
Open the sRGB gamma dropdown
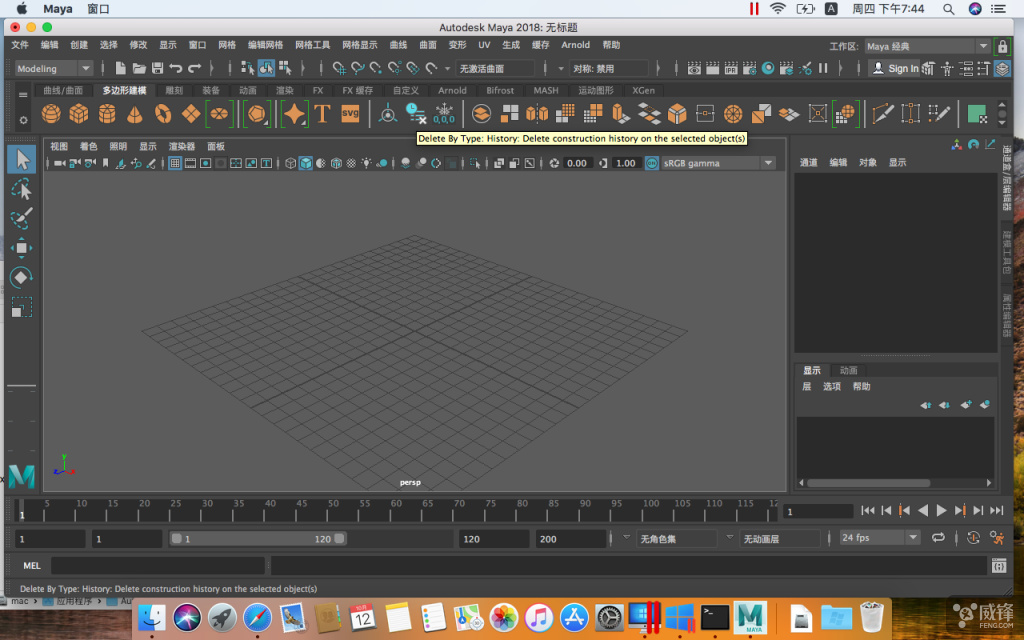(718, 163)
